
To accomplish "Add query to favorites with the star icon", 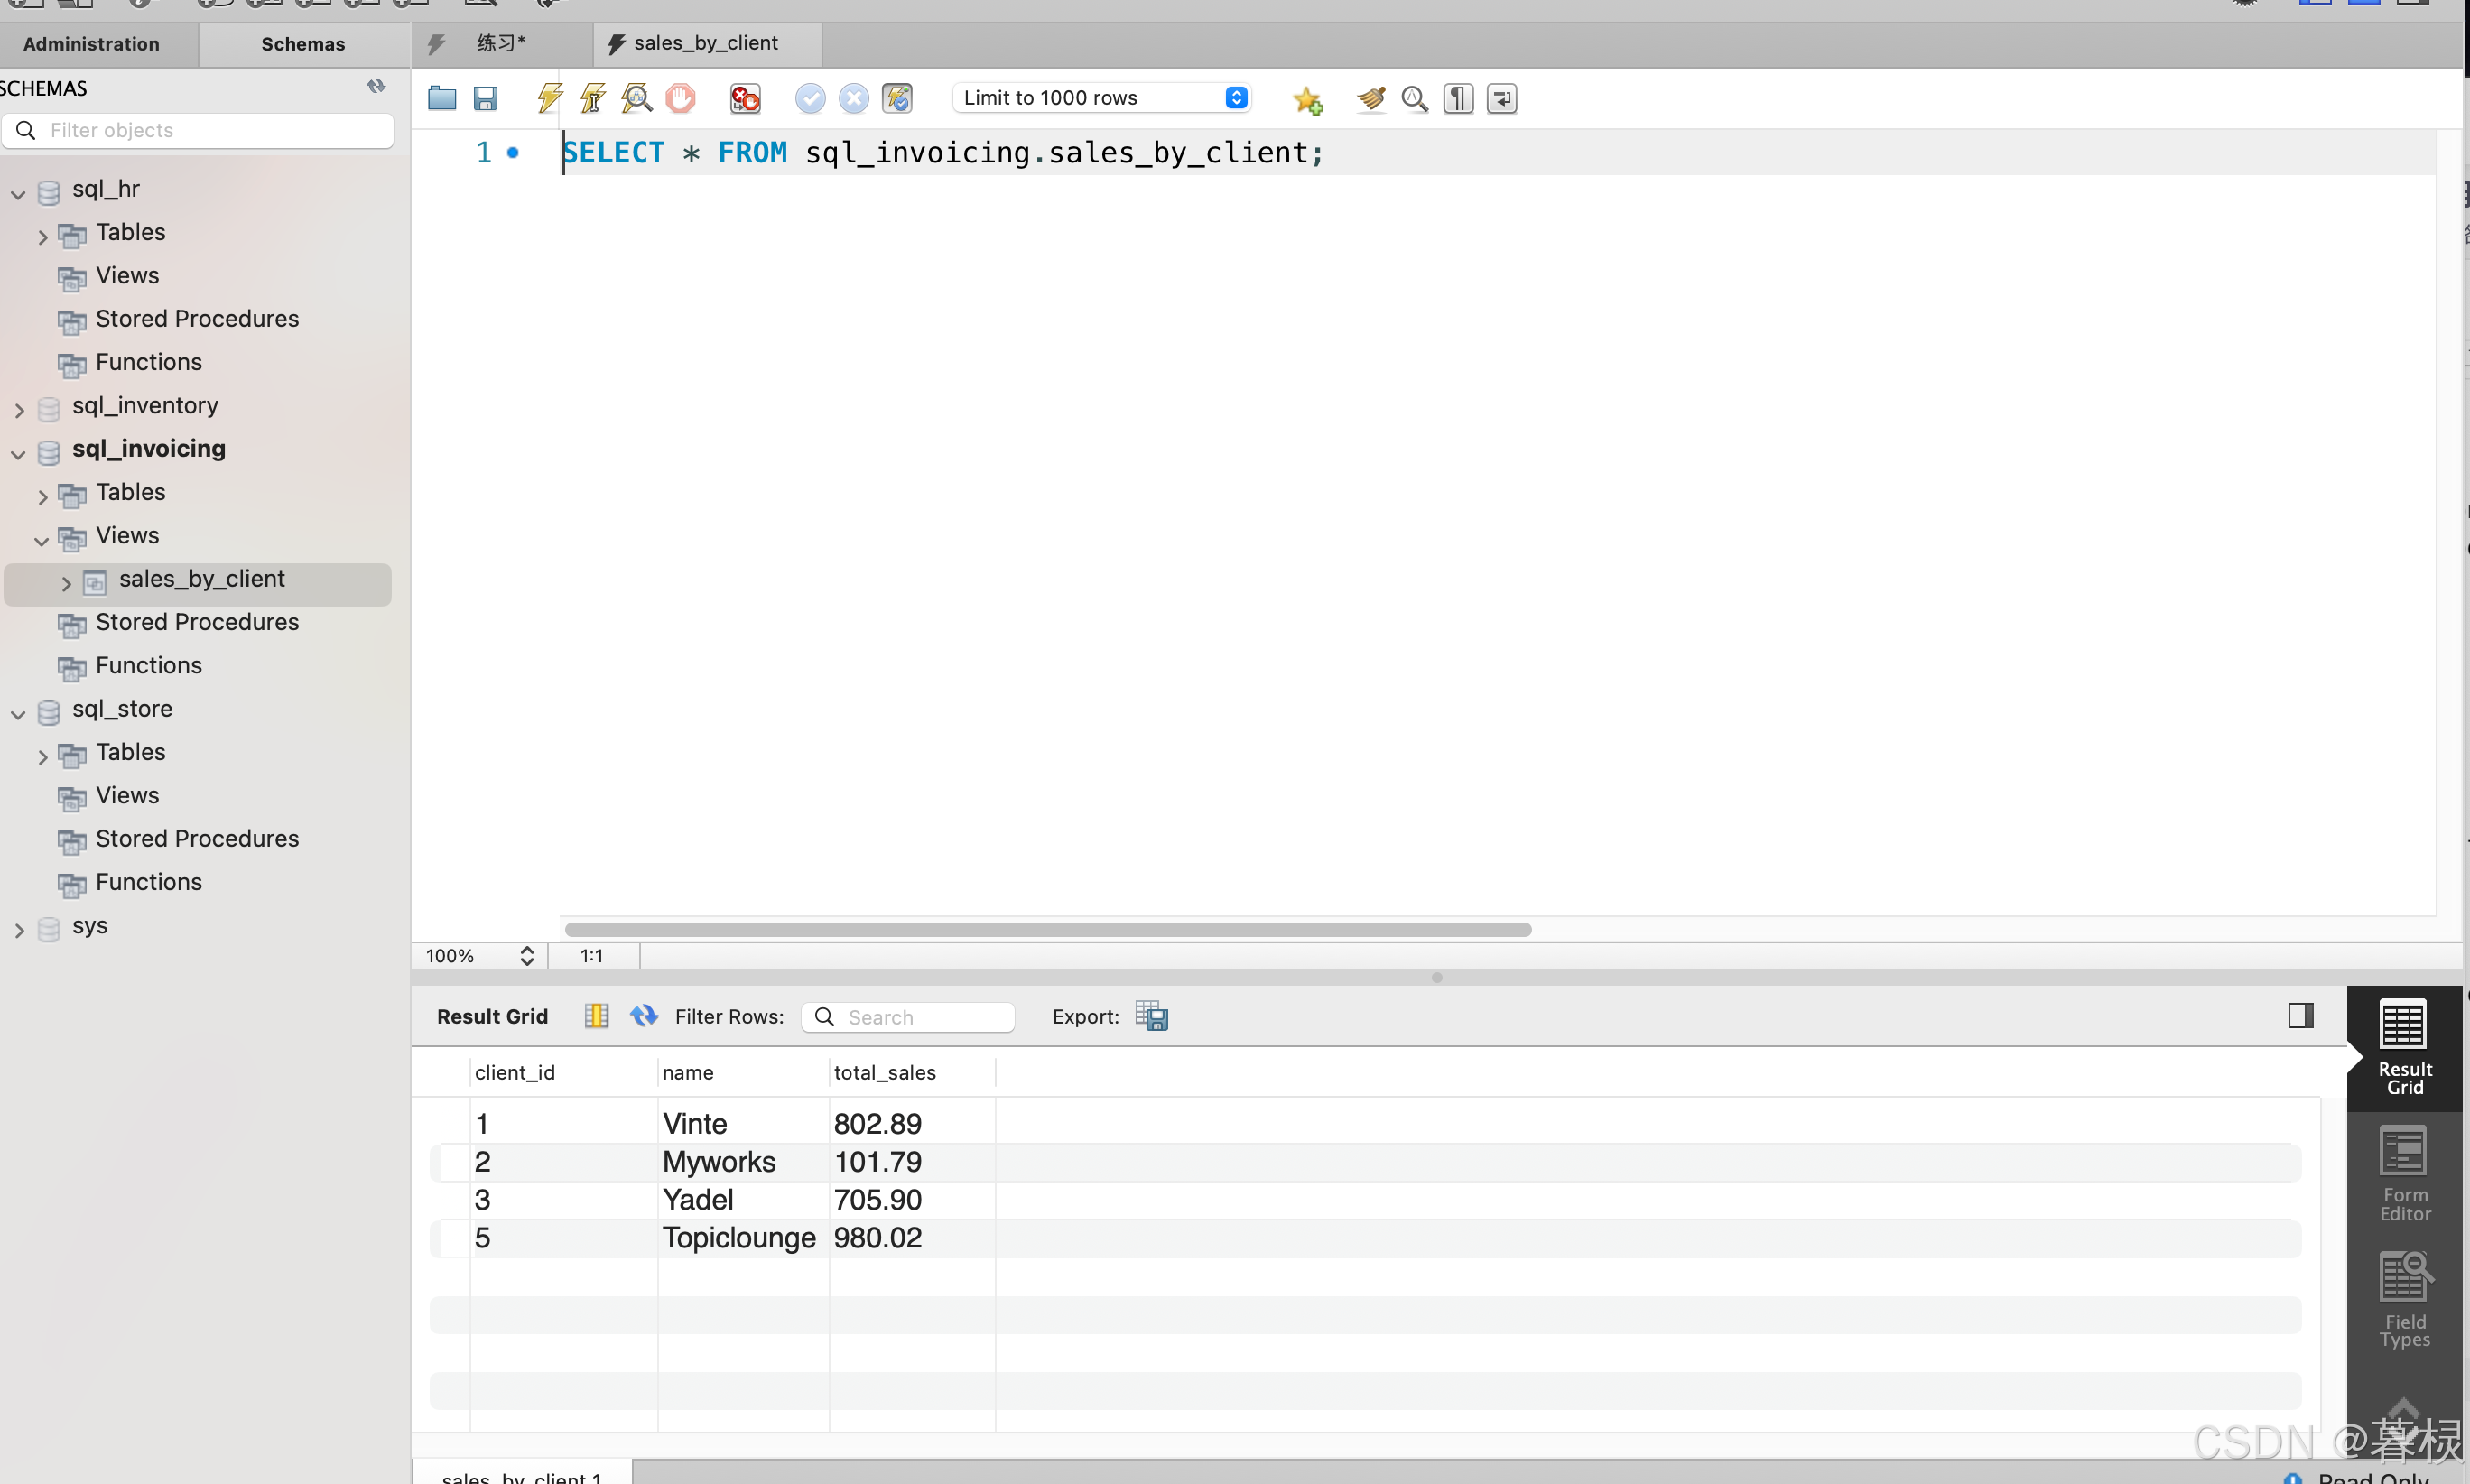I will pyautogui.click(x=1307, y=99).
